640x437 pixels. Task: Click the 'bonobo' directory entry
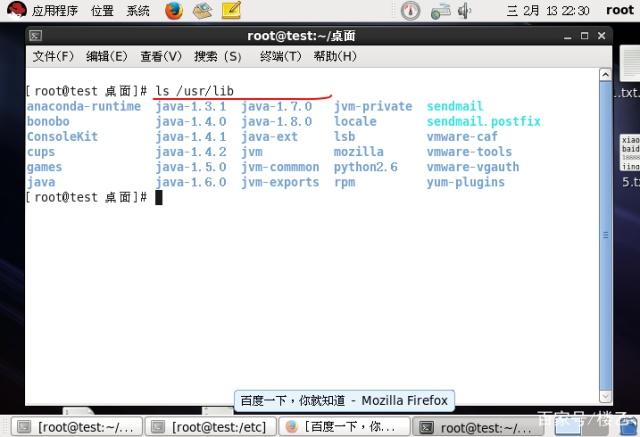tap(48, 121)
